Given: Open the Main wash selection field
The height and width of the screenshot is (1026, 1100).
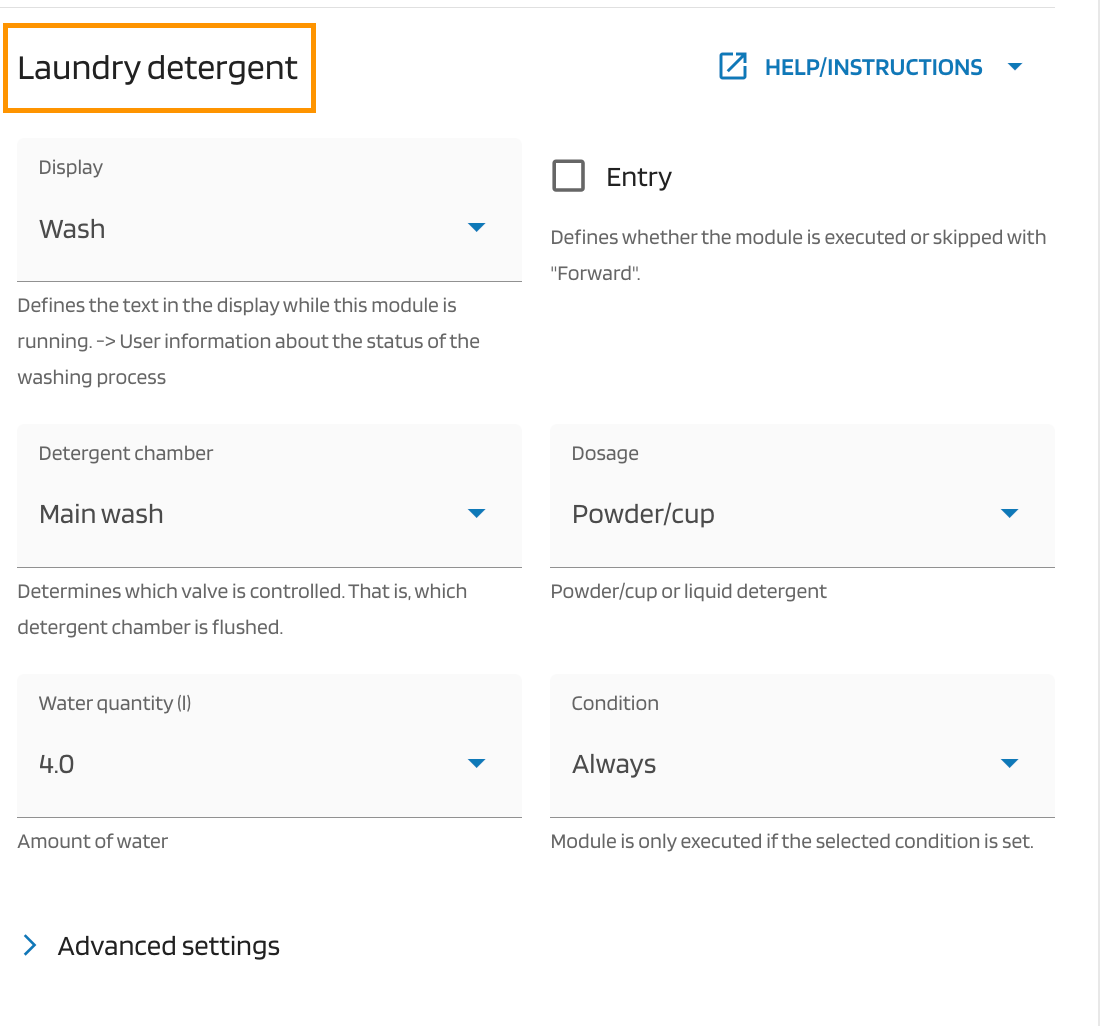Looking at the screenshot, I should [250, 514].
